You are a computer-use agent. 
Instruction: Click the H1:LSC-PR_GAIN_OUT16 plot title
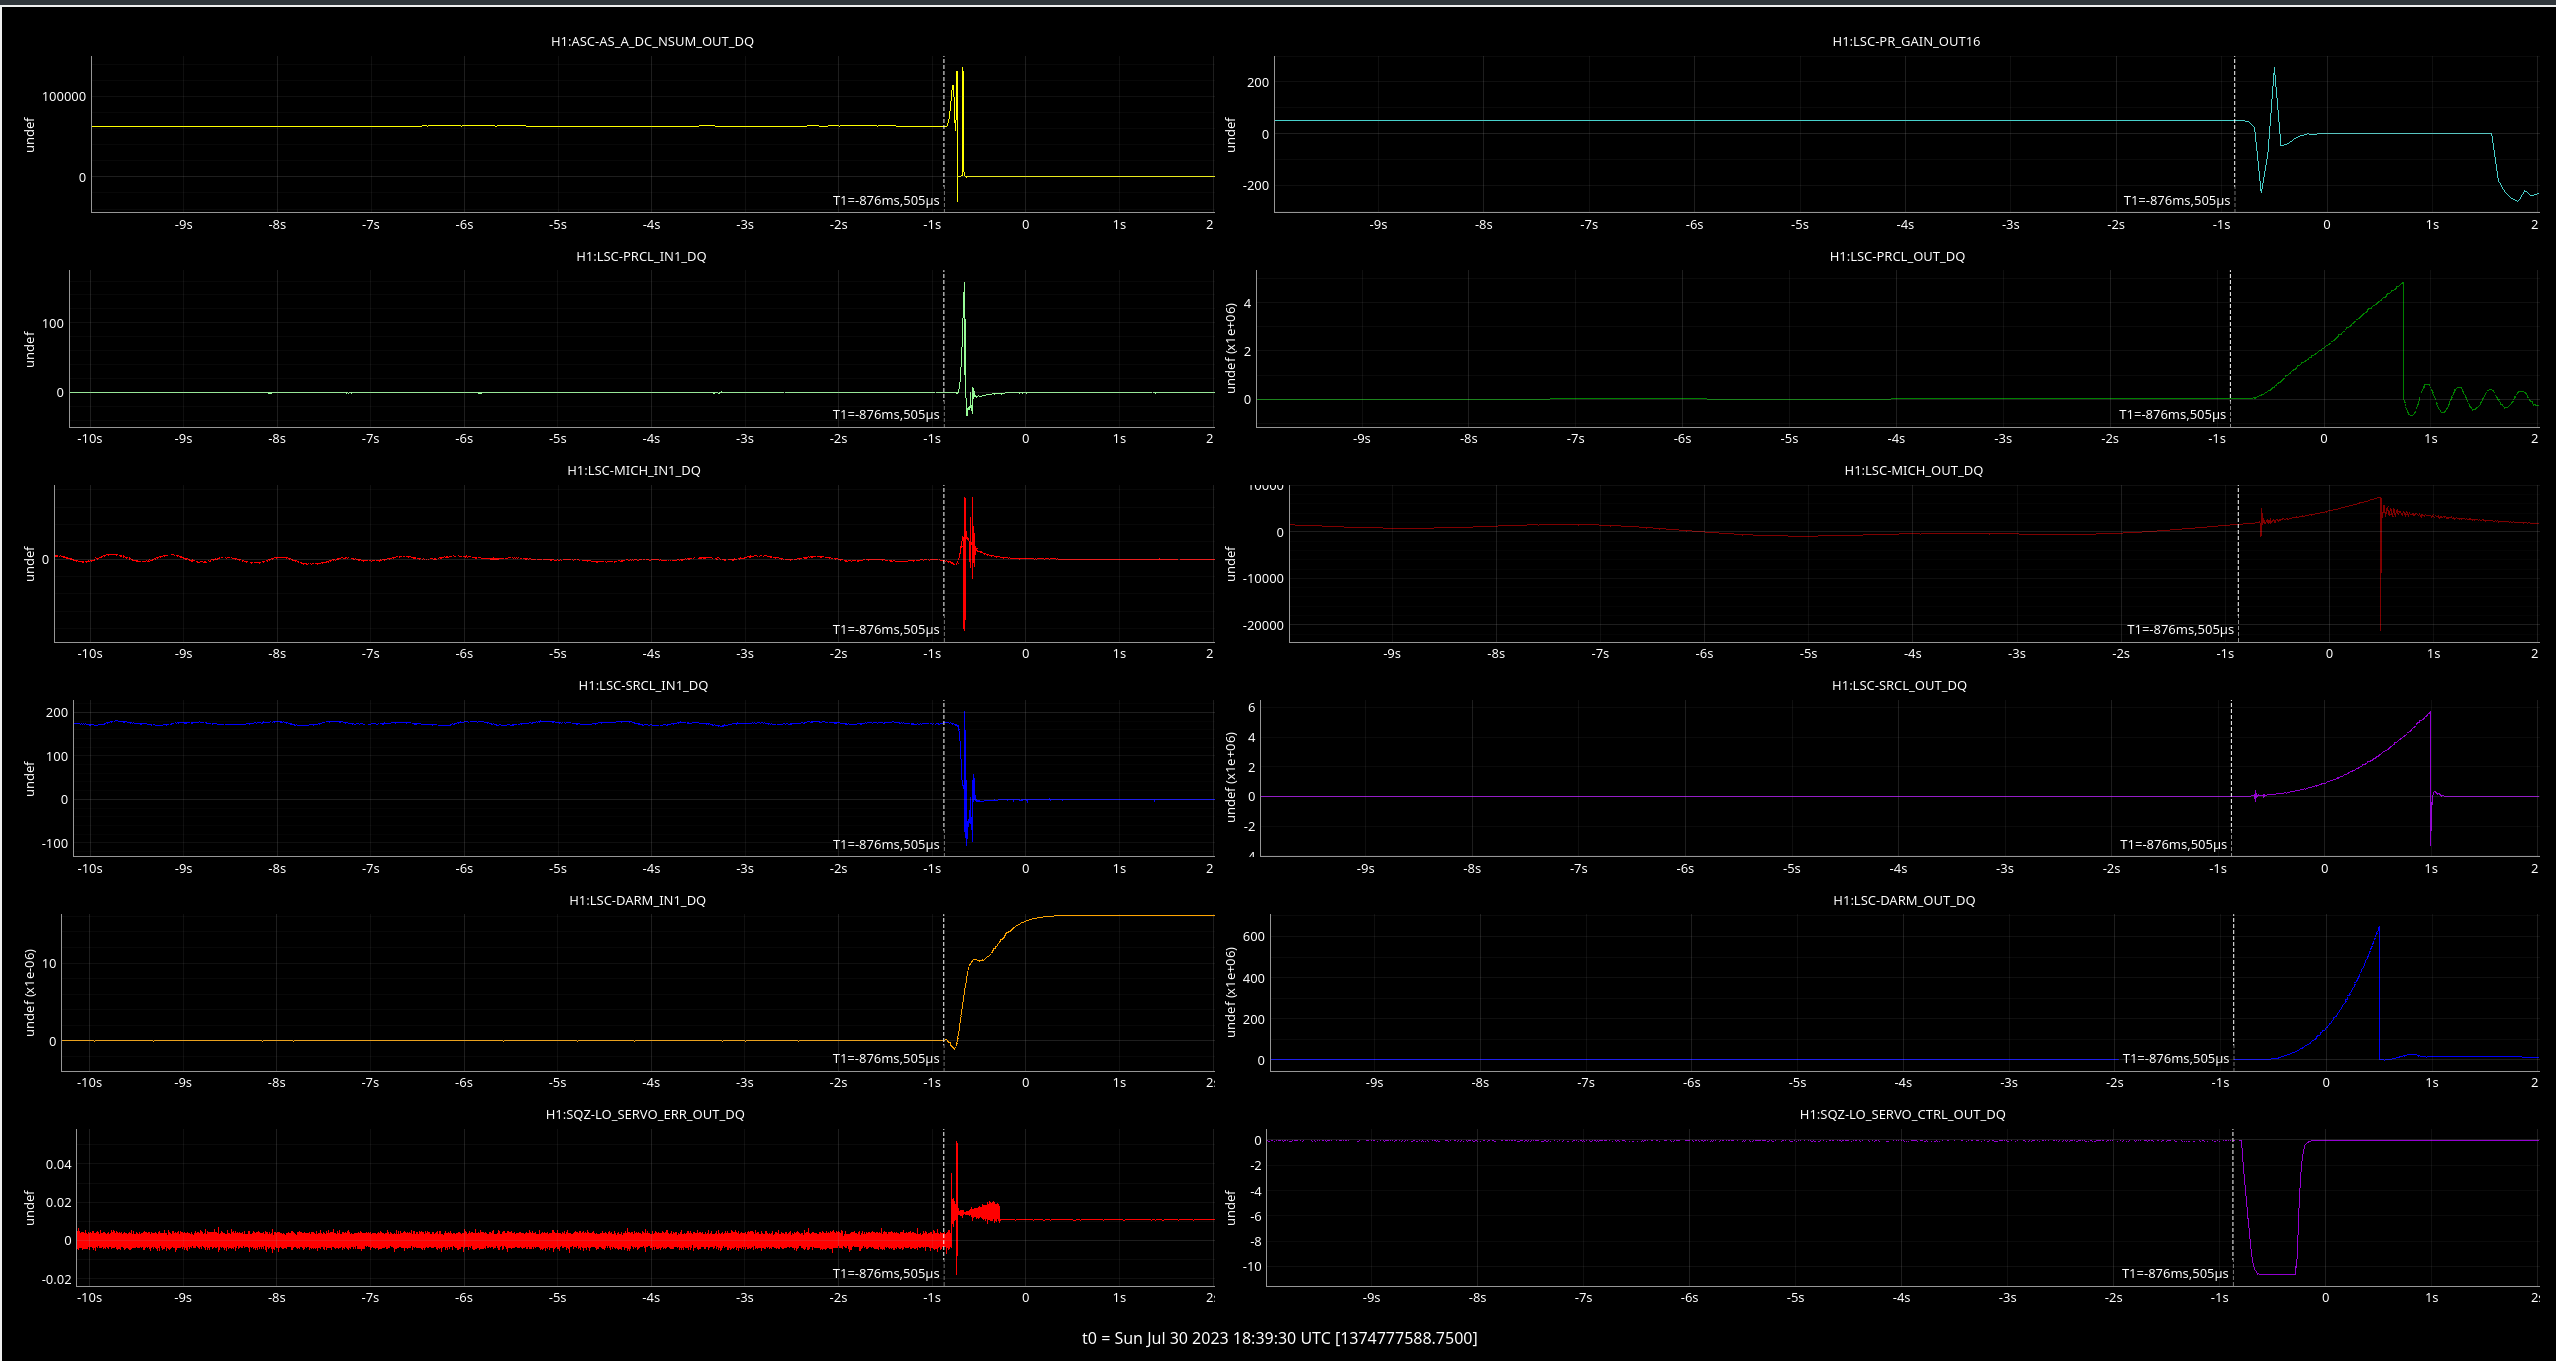(x=1905, y=42)
